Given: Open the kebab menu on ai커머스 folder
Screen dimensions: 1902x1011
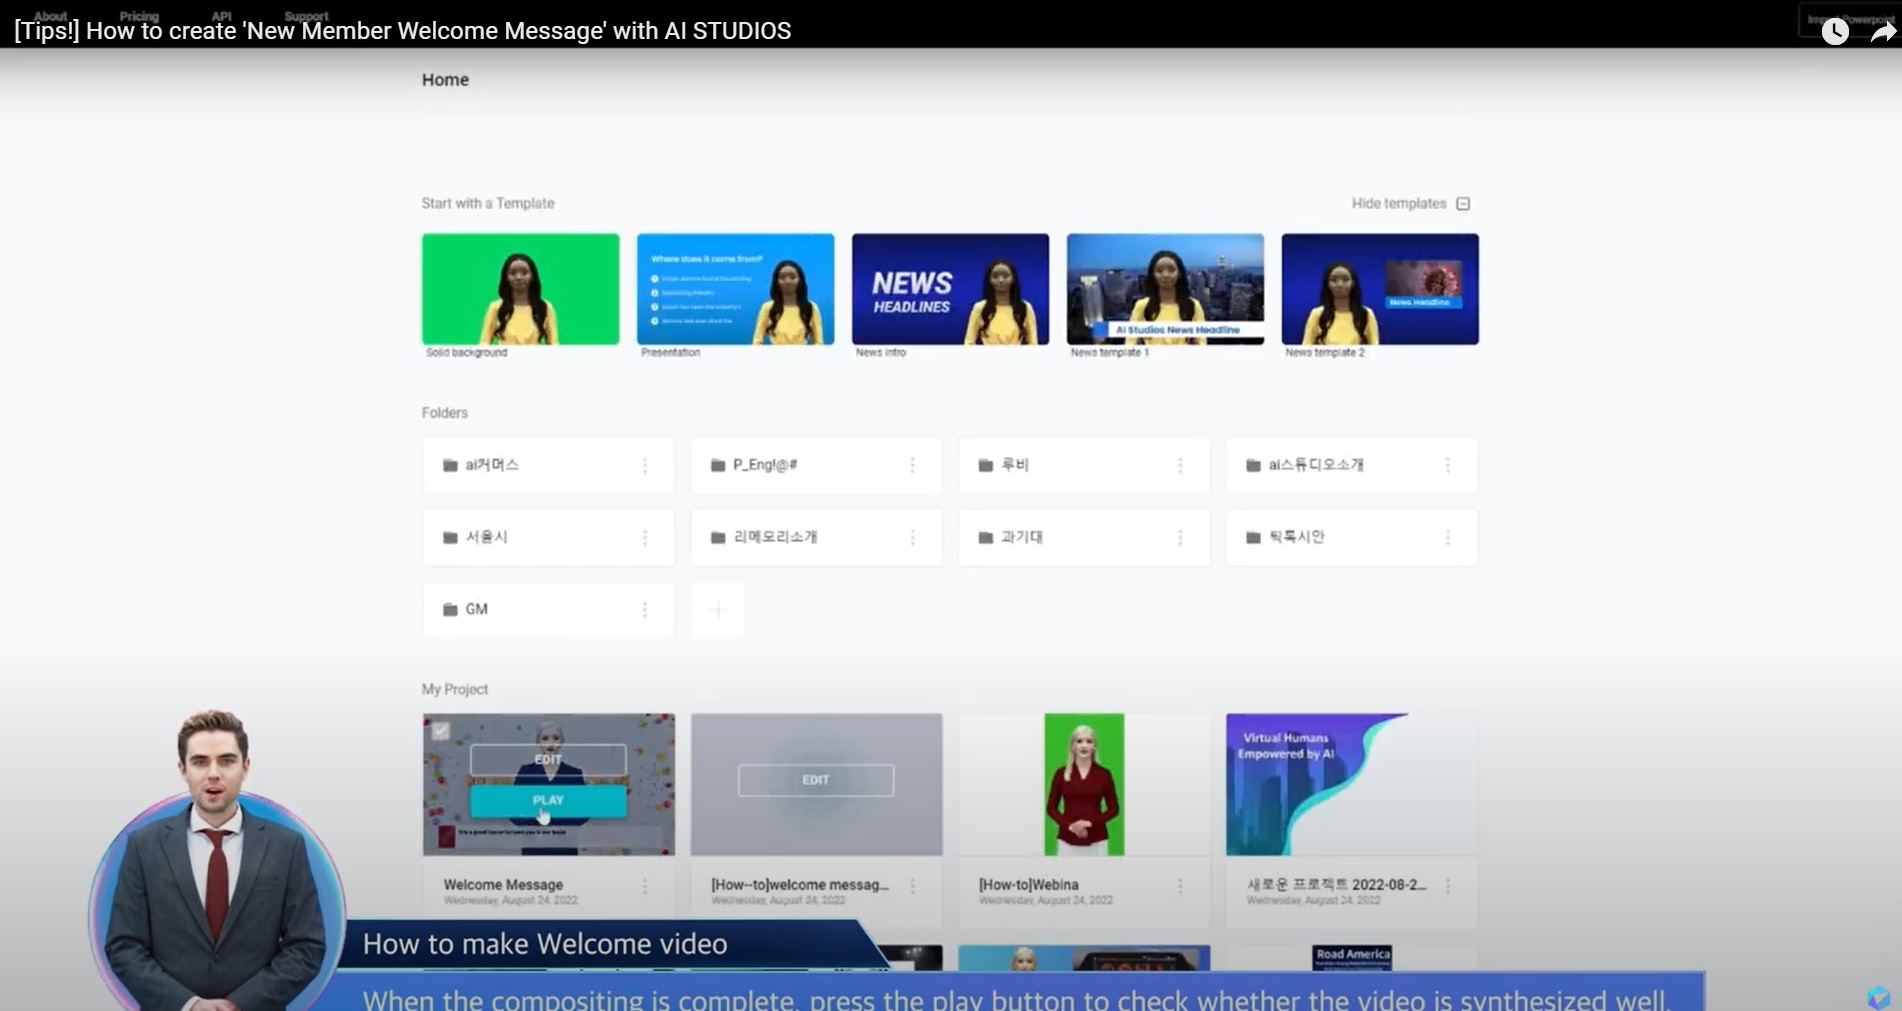Looking at the screenshot, I should tap(646, 465).
